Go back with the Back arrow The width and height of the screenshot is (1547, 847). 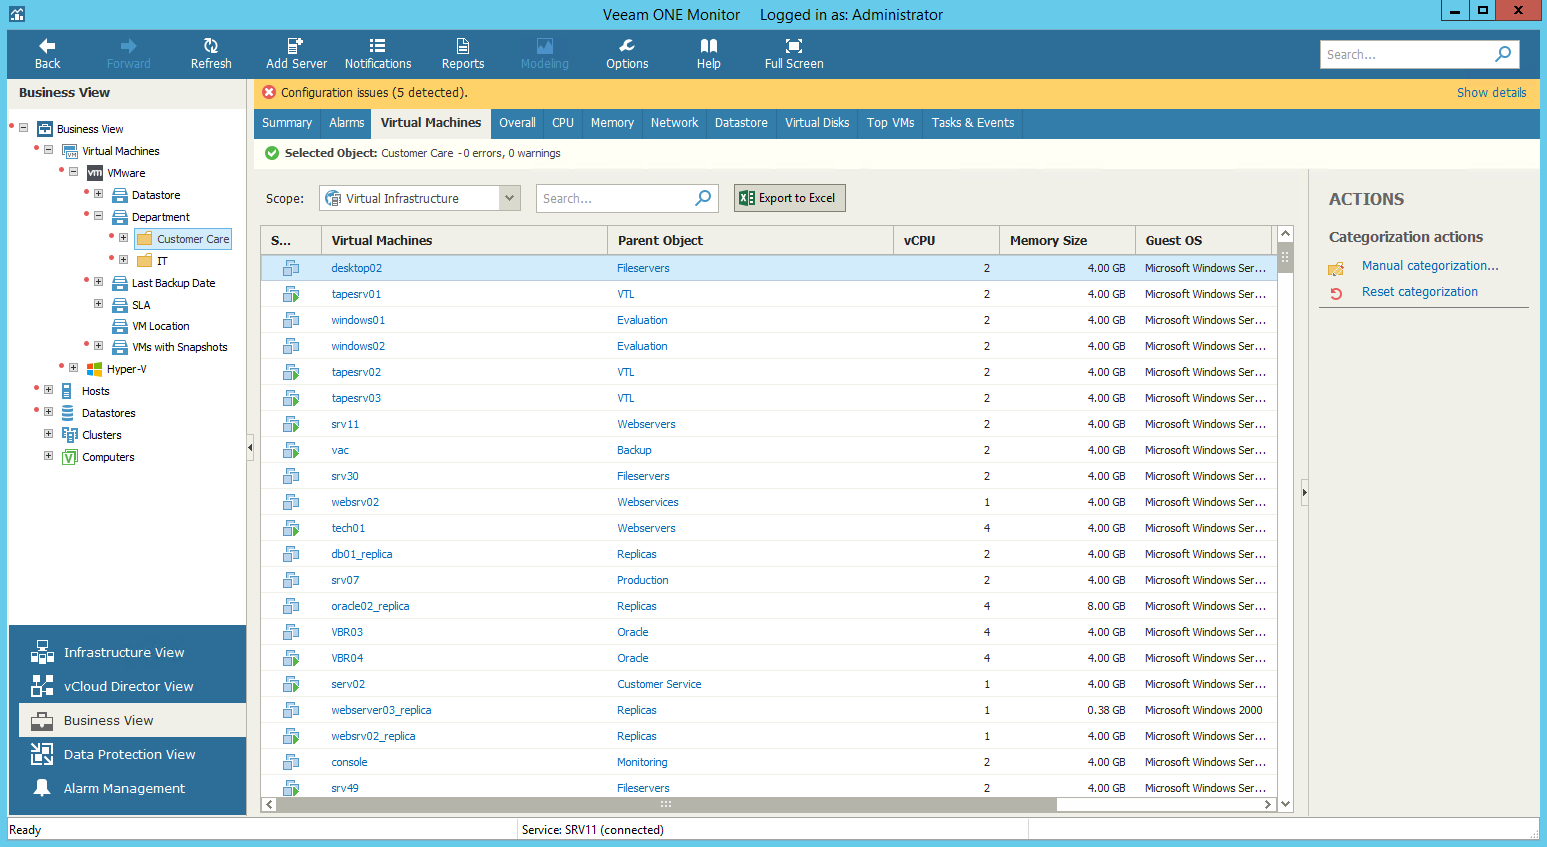(x=47, y=54)
